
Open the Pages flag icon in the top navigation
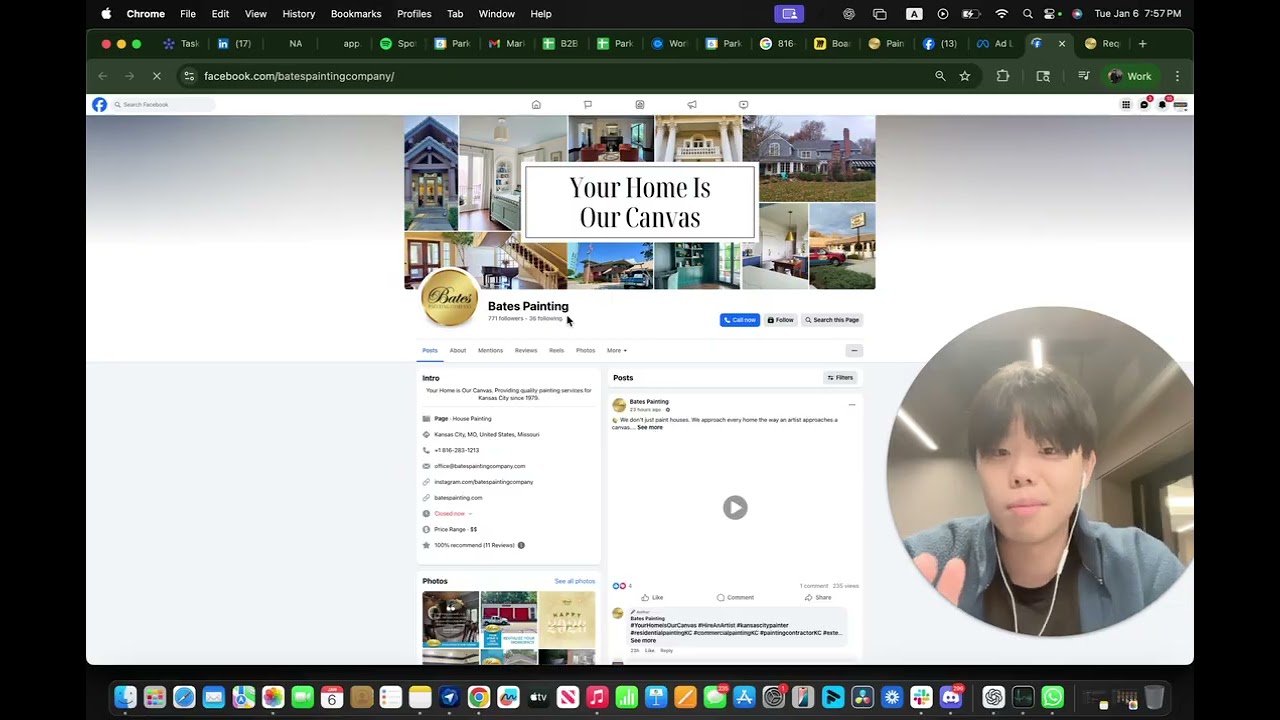tap(588, 104)
